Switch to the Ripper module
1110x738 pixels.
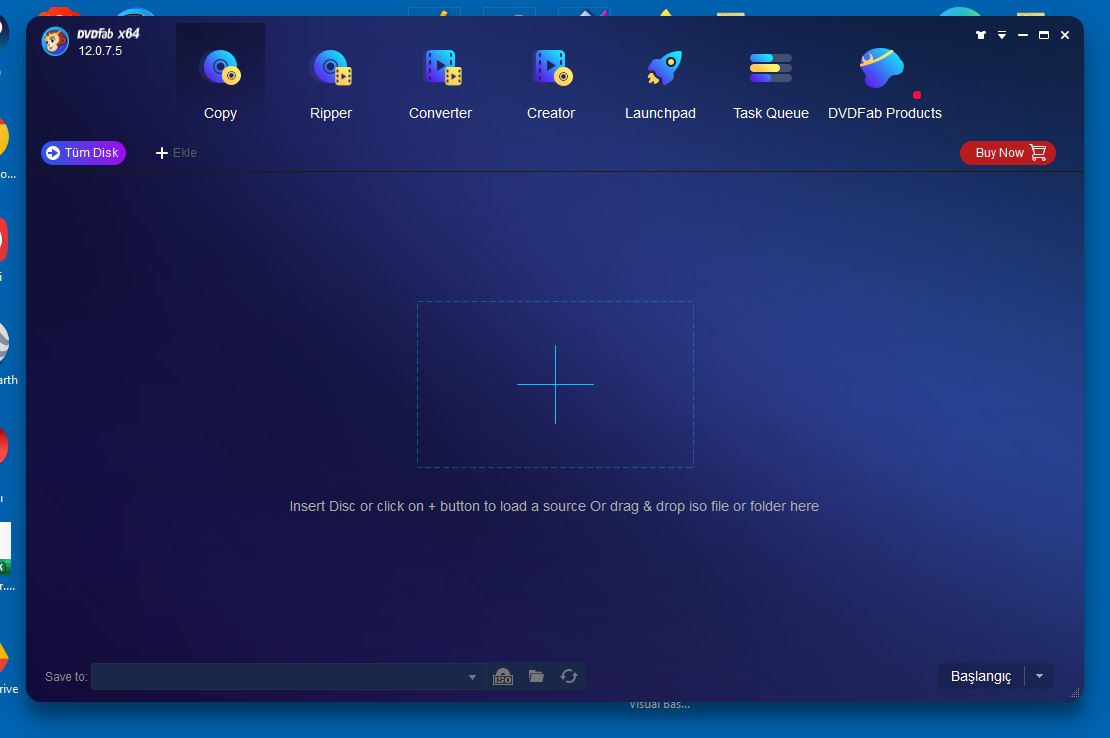[x=331, y=83]
